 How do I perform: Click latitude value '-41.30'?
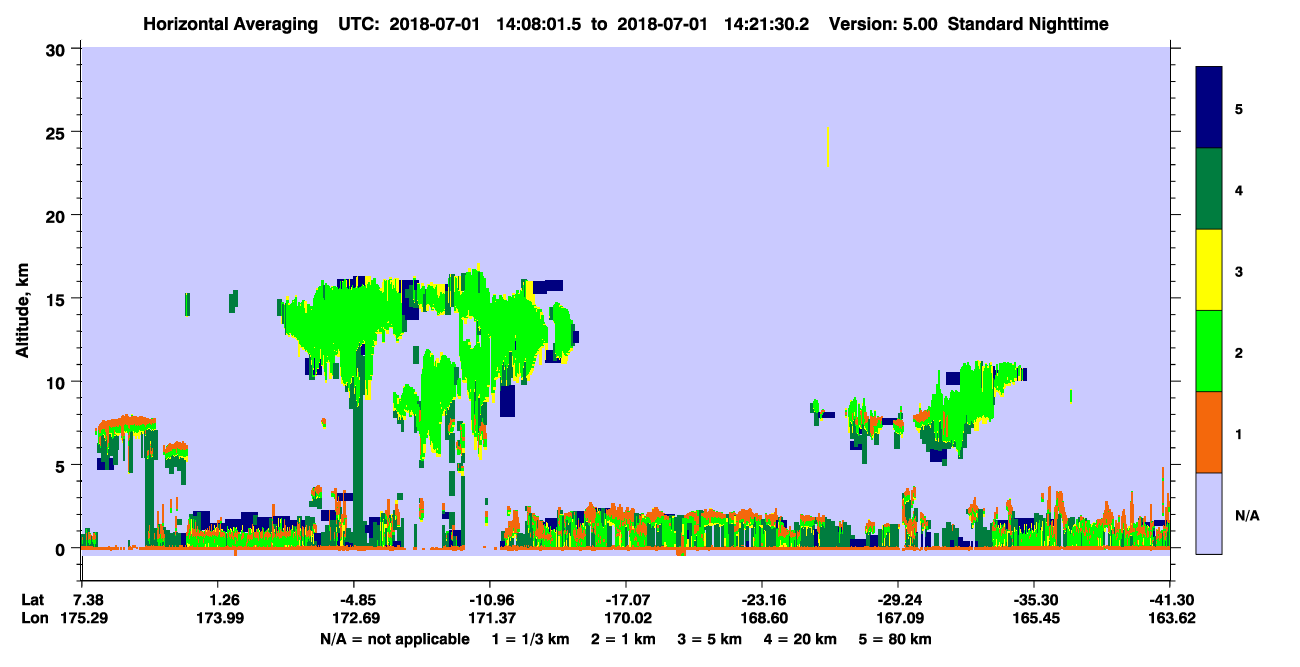coord(1171,600)
